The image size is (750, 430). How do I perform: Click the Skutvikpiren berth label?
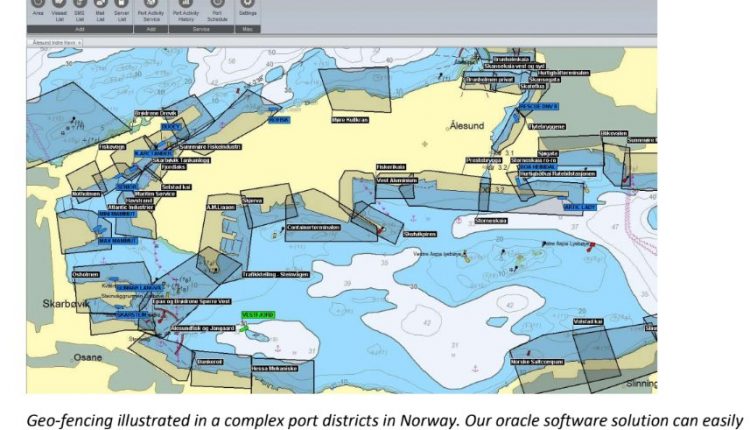point(420,234)
